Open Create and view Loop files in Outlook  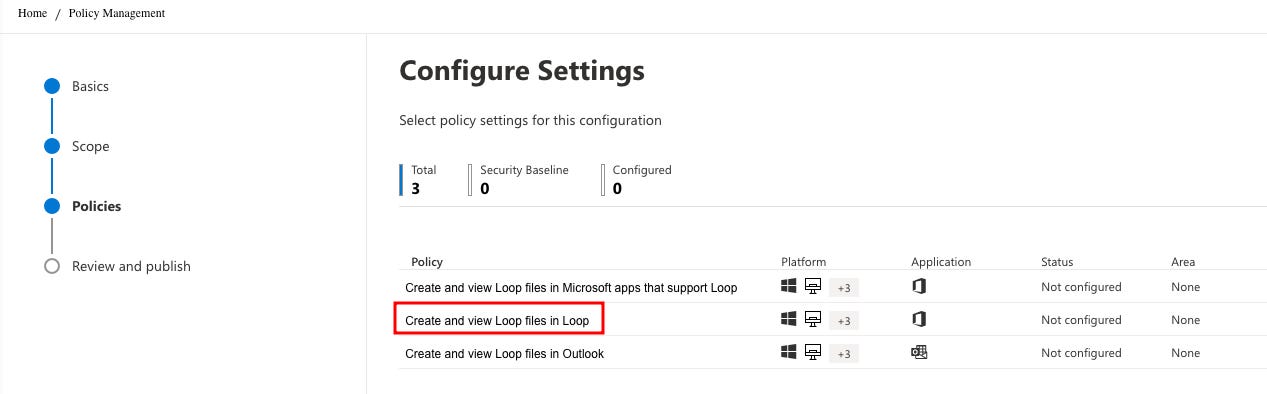[504, 354]
